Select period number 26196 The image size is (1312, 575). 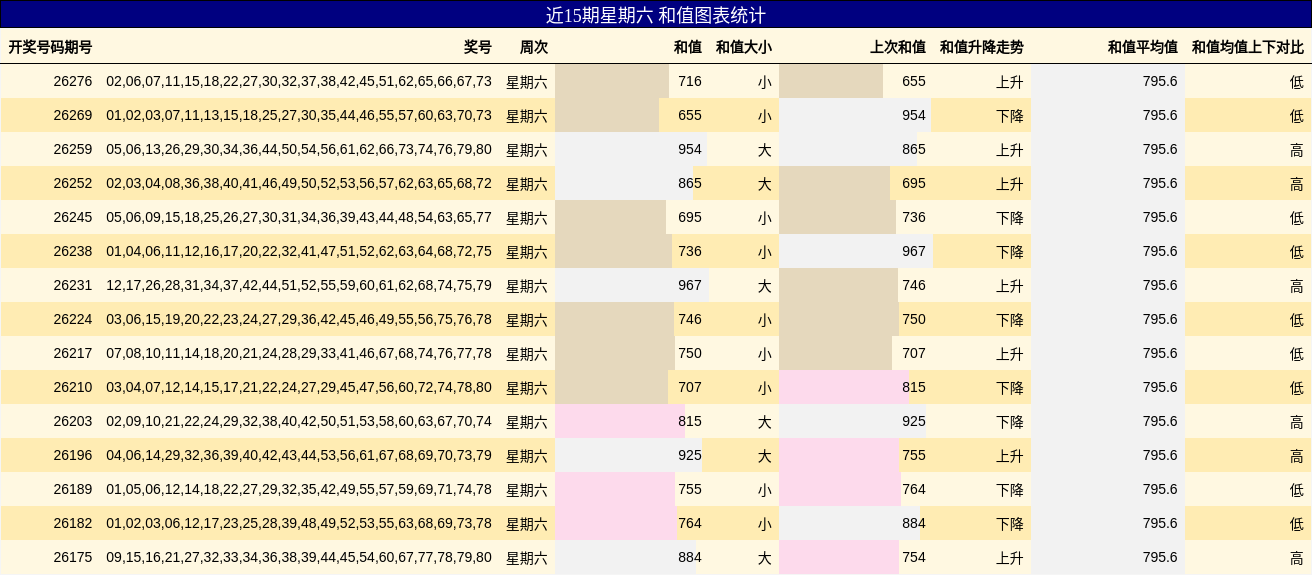(x=73, y=456)
